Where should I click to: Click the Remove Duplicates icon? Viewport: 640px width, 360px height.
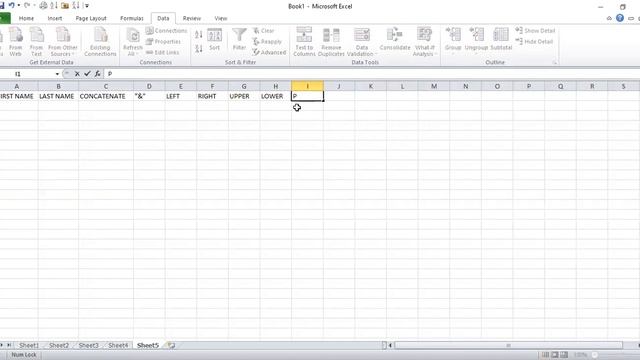coord(331,42)
